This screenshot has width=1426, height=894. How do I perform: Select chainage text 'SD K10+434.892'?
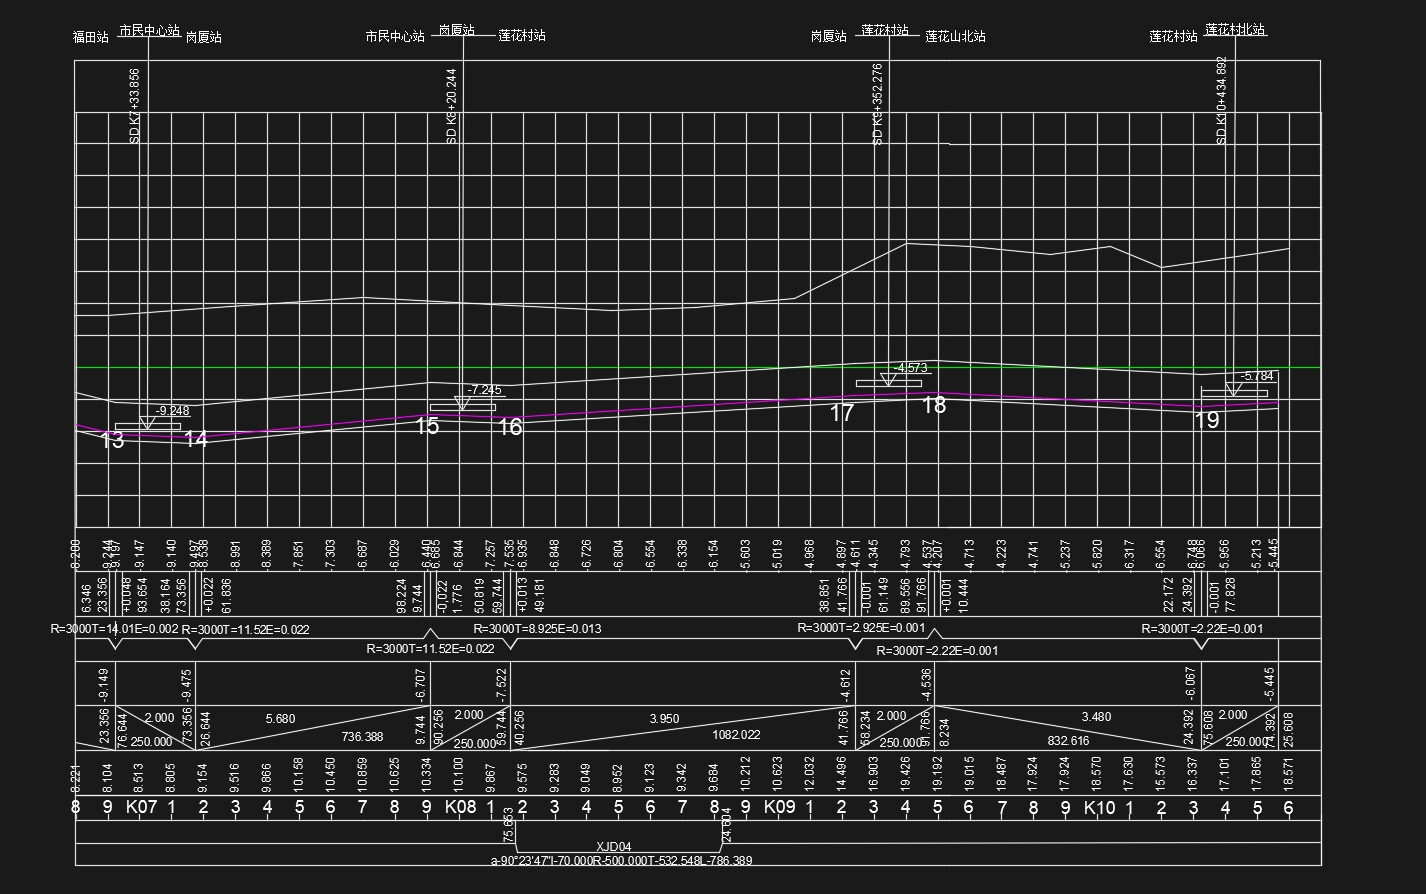click(1221, 100)
